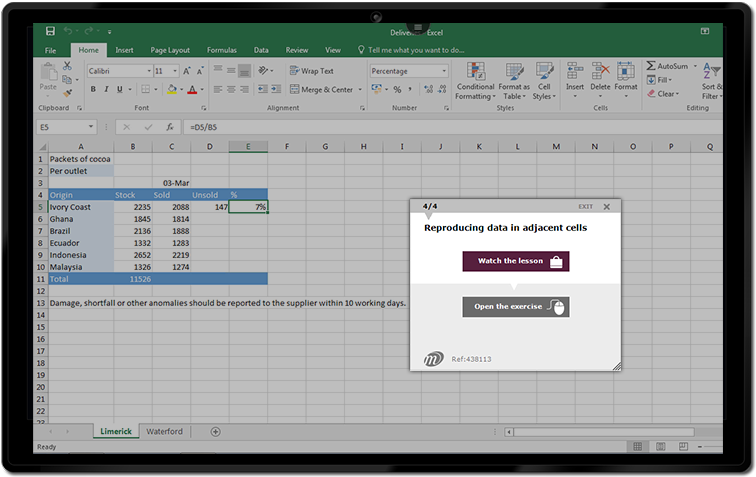
Task: Click the Orientation text angle icon
Action: click(263, 70)
